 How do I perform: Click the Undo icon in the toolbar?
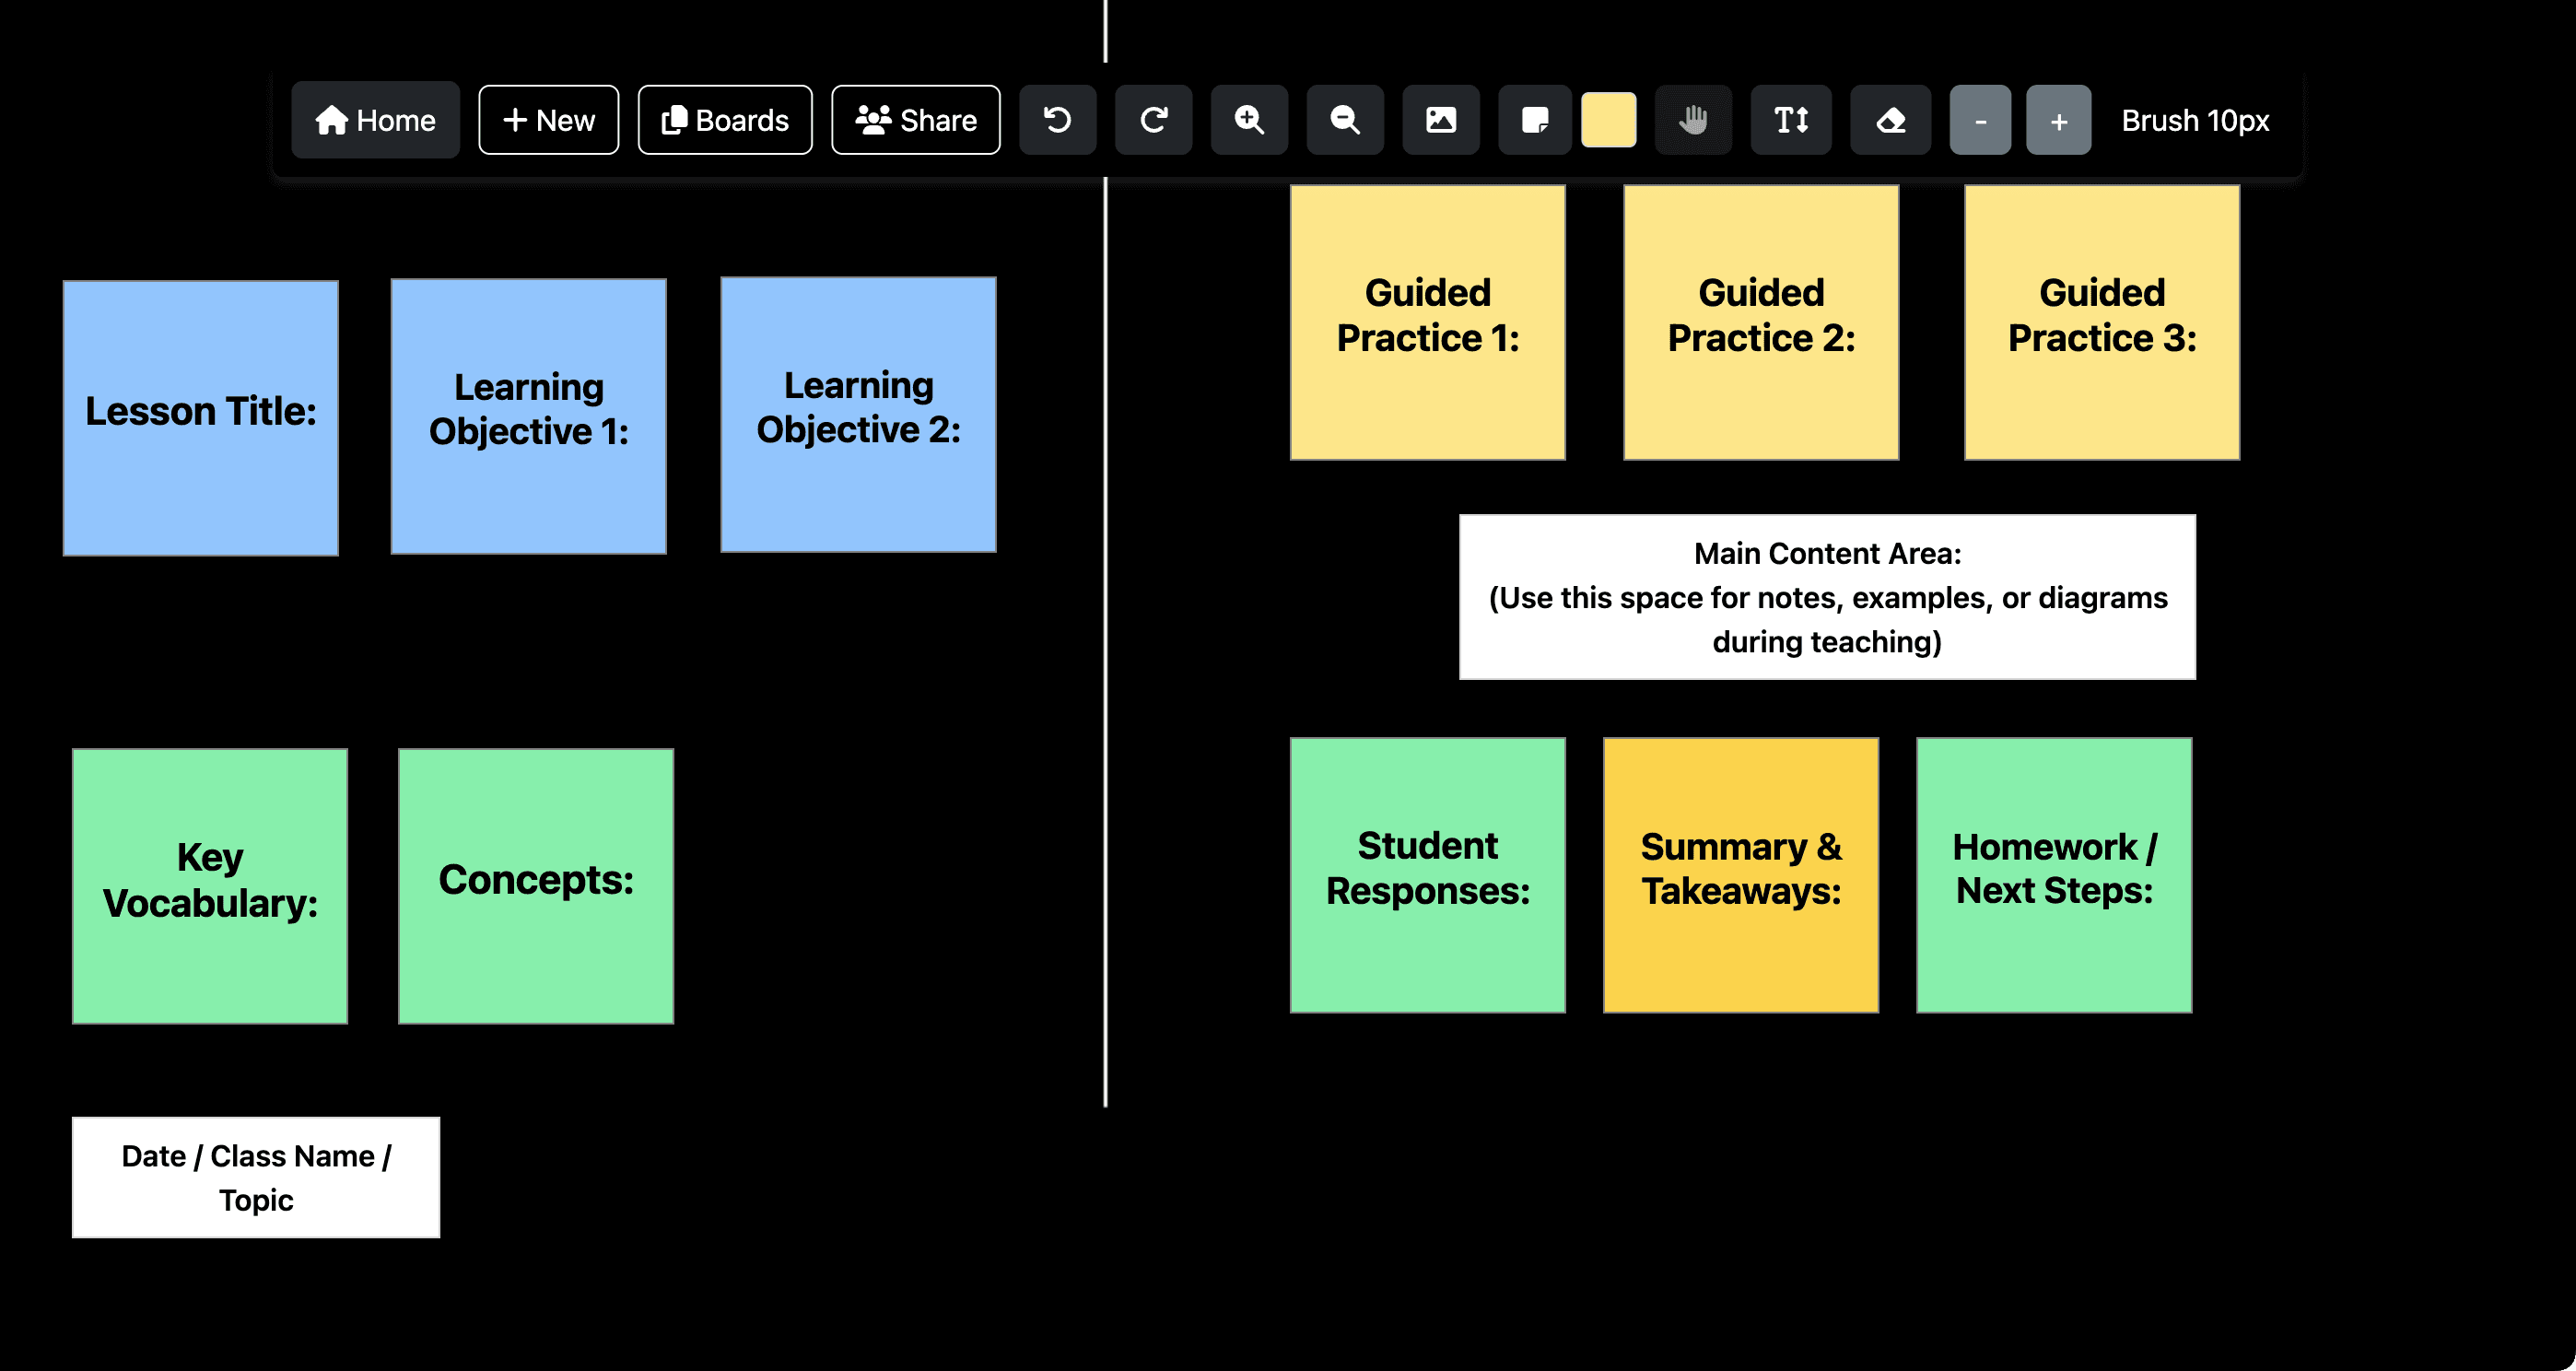[x=1057, y=120]
